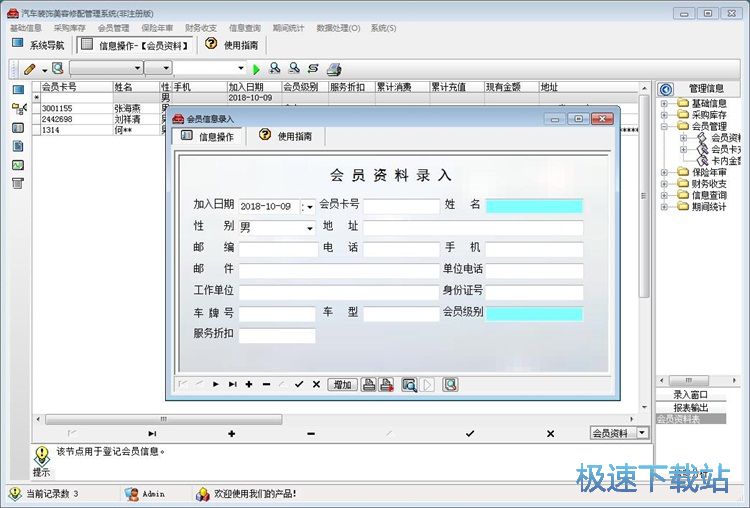
Task: Open the 会员管理 menu
Action: point(114,28)
